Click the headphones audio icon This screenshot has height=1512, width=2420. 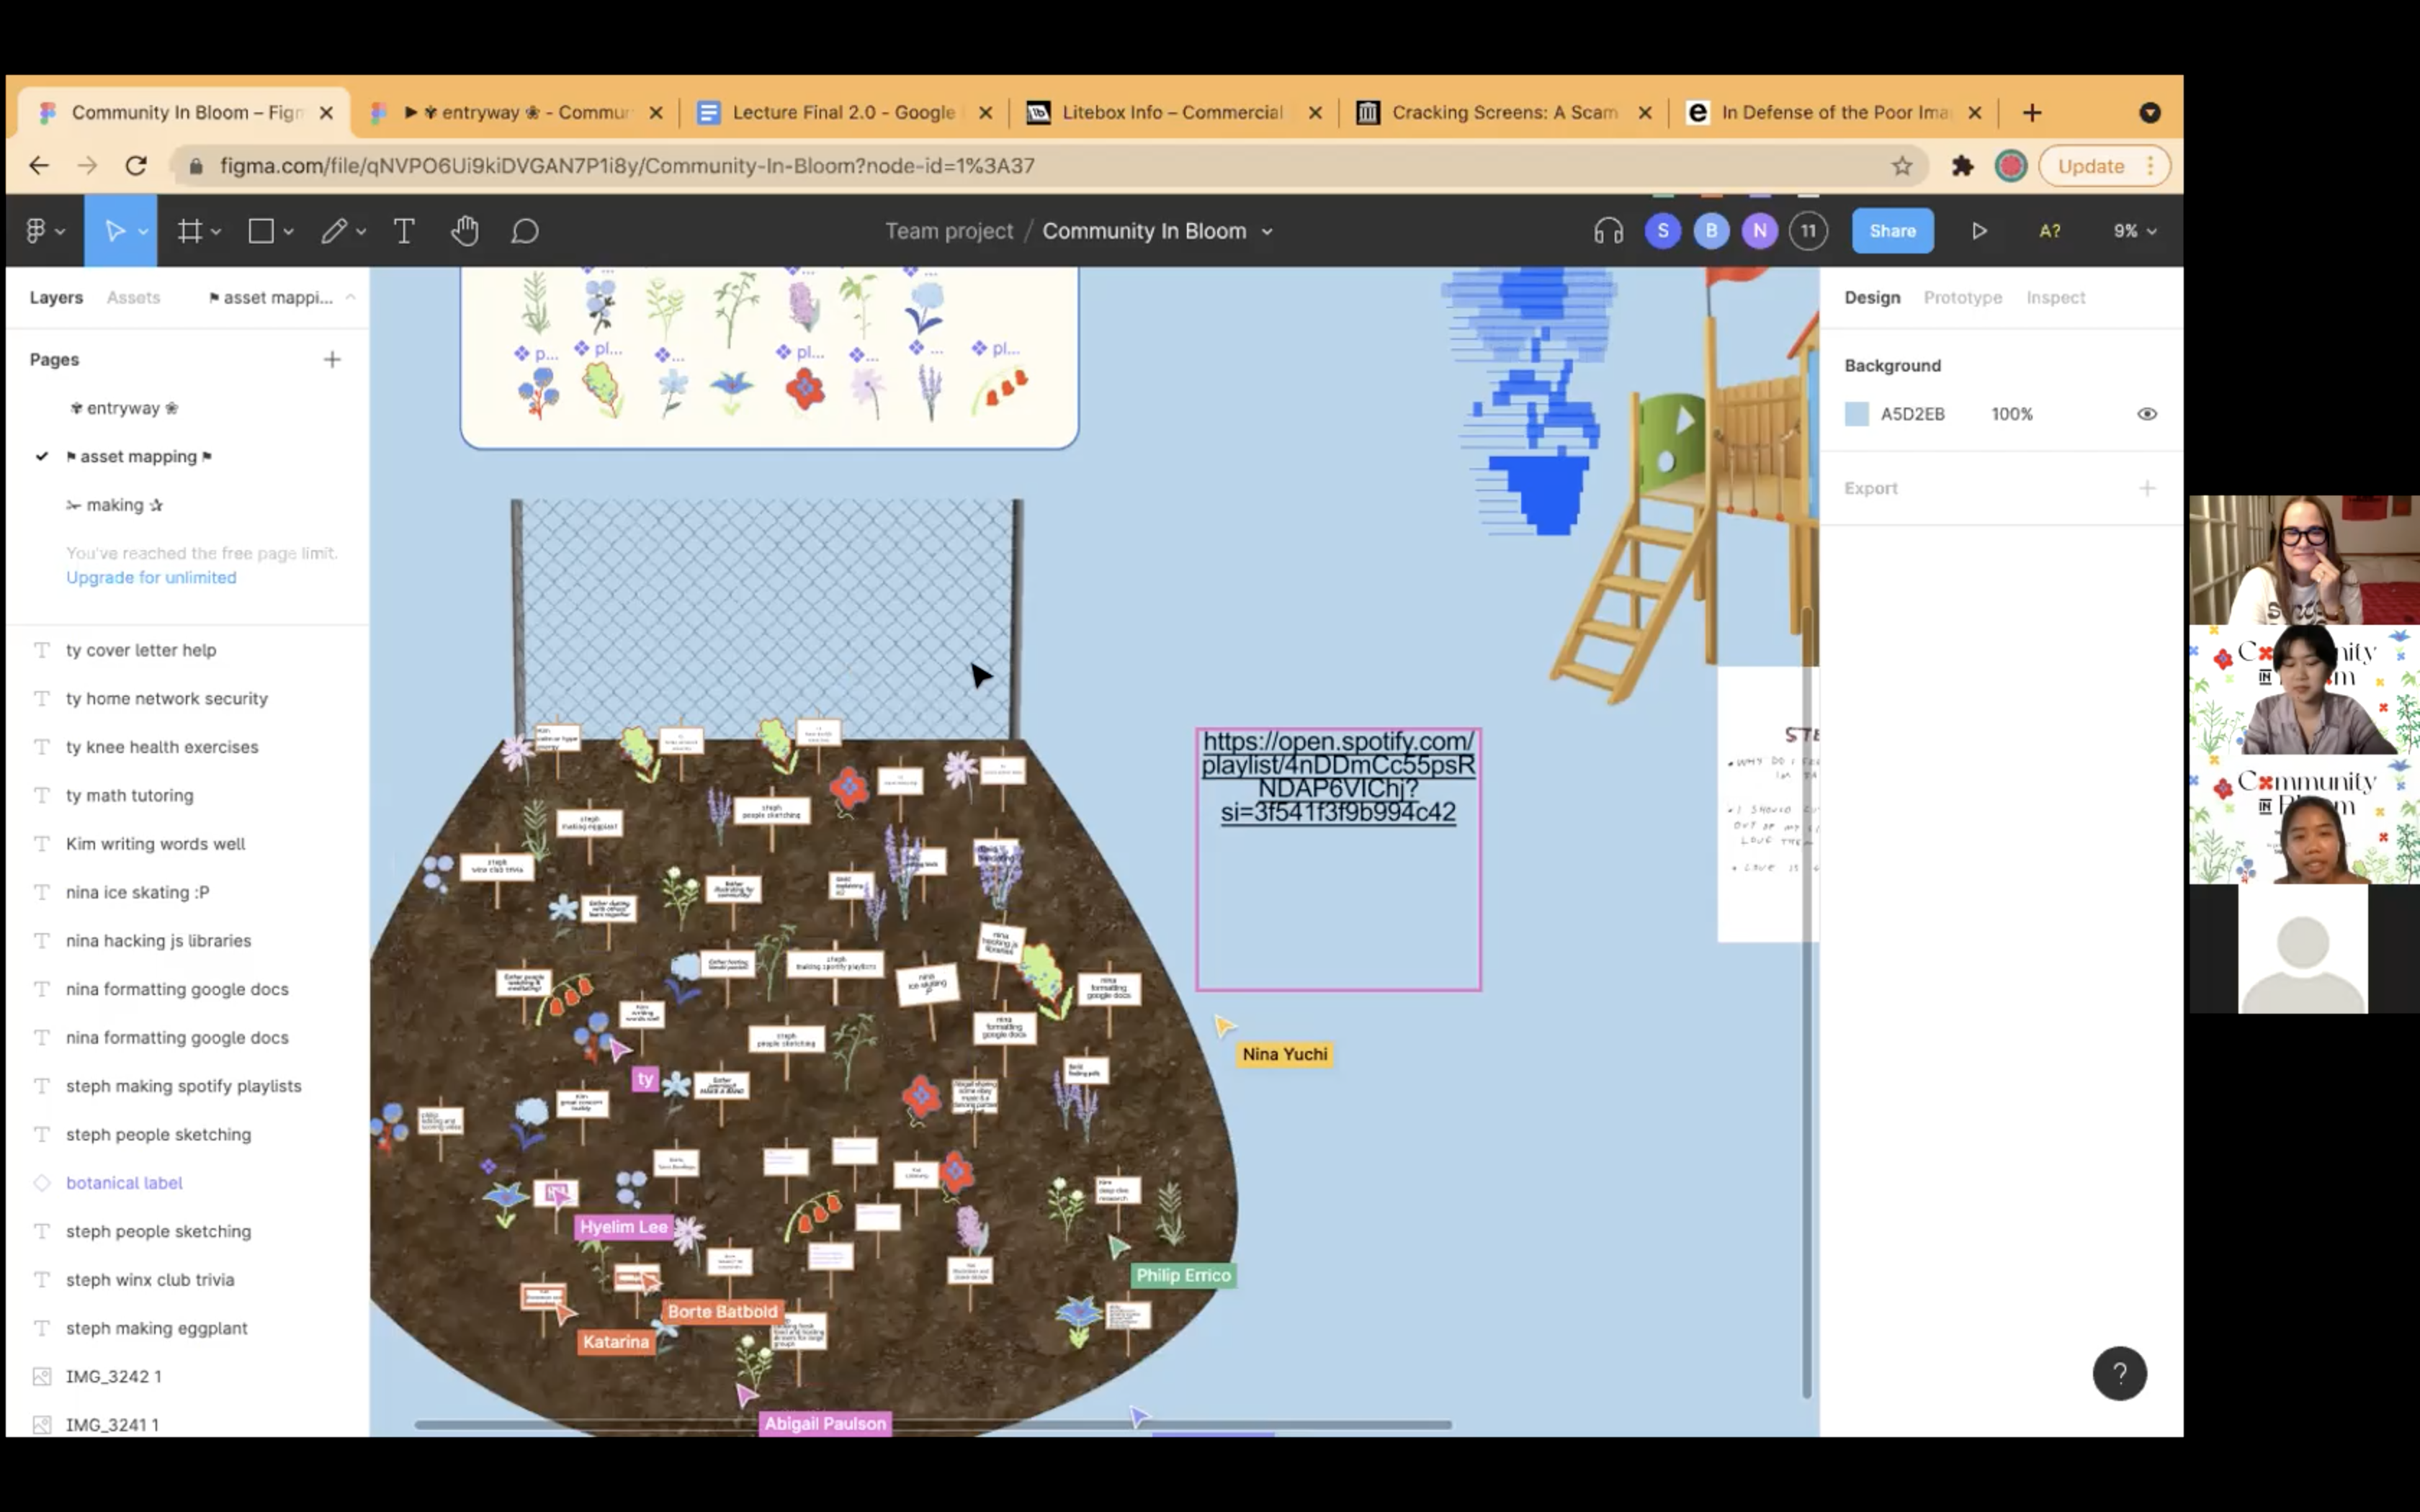[x=1608, y=231]
